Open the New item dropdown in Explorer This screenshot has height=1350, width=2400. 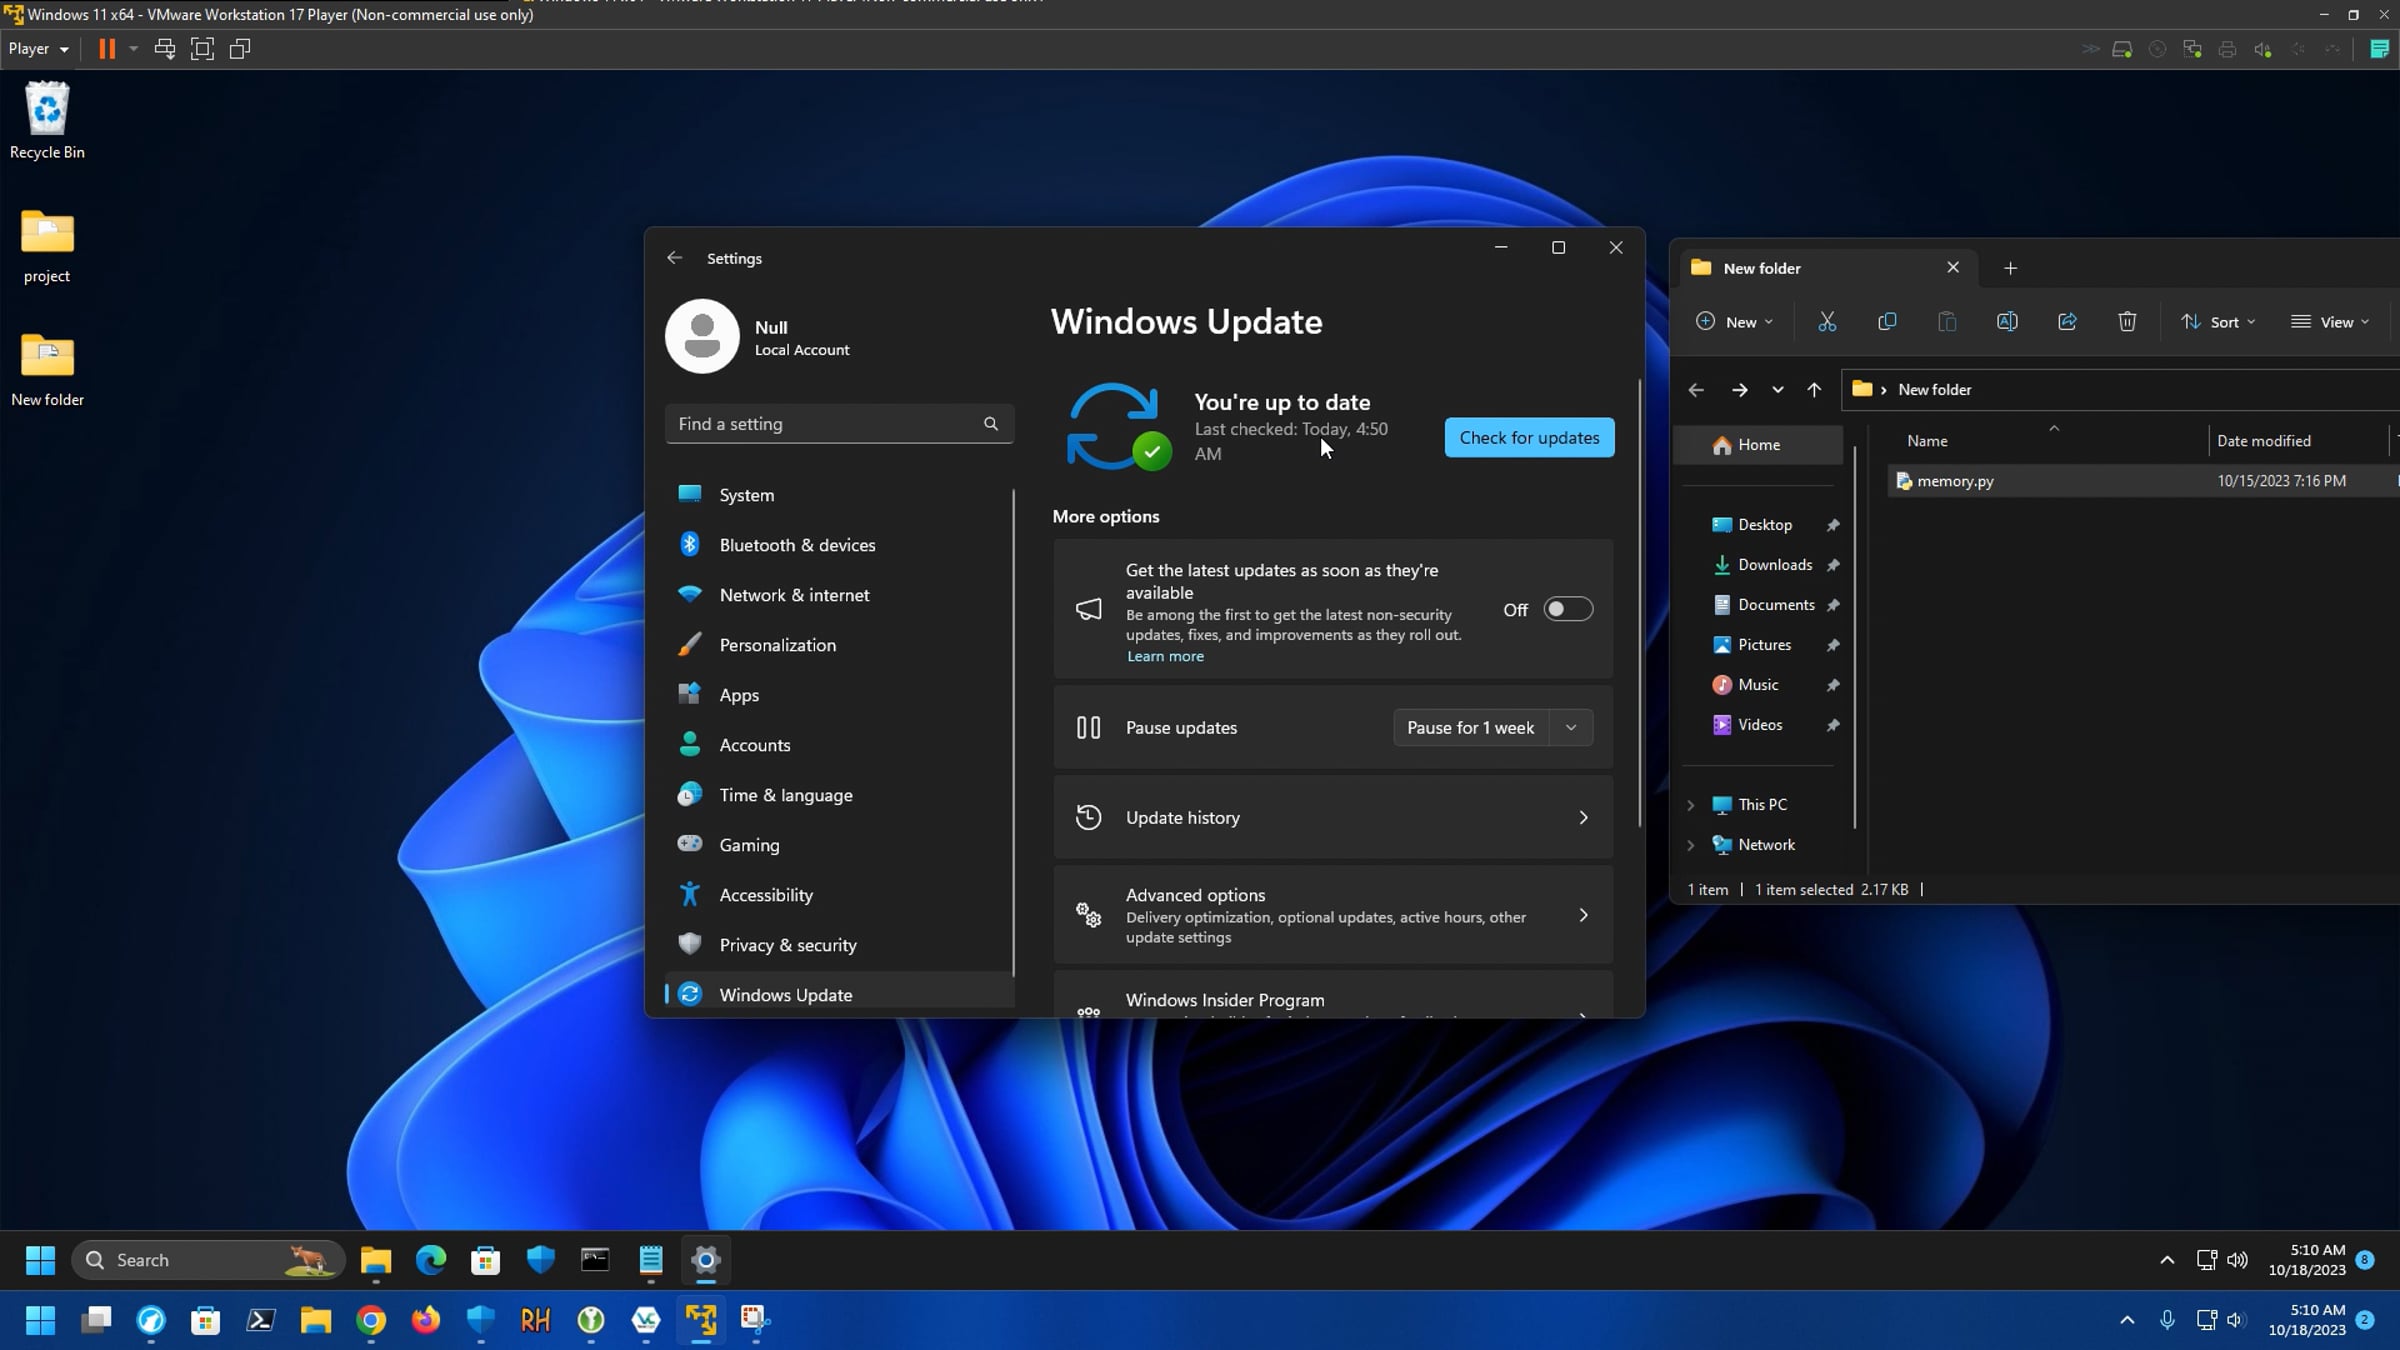click(x=1735, y=322)
